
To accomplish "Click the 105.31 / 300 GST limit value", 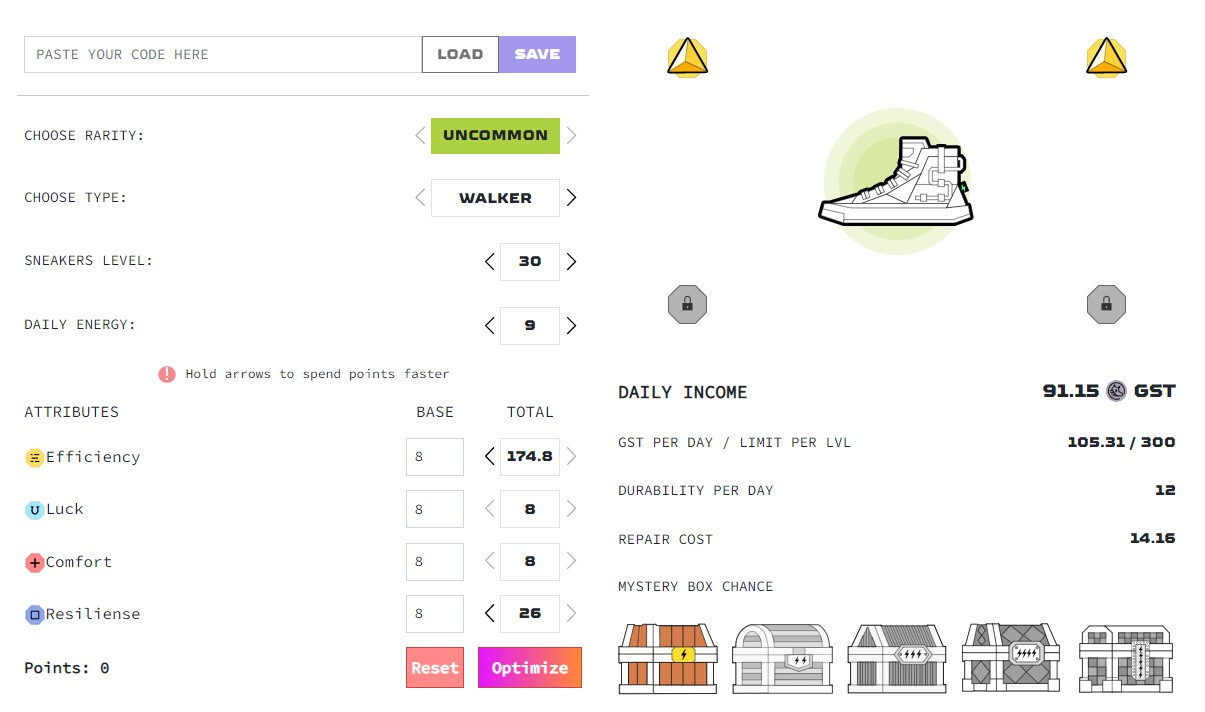I will tap(1121, 442).
